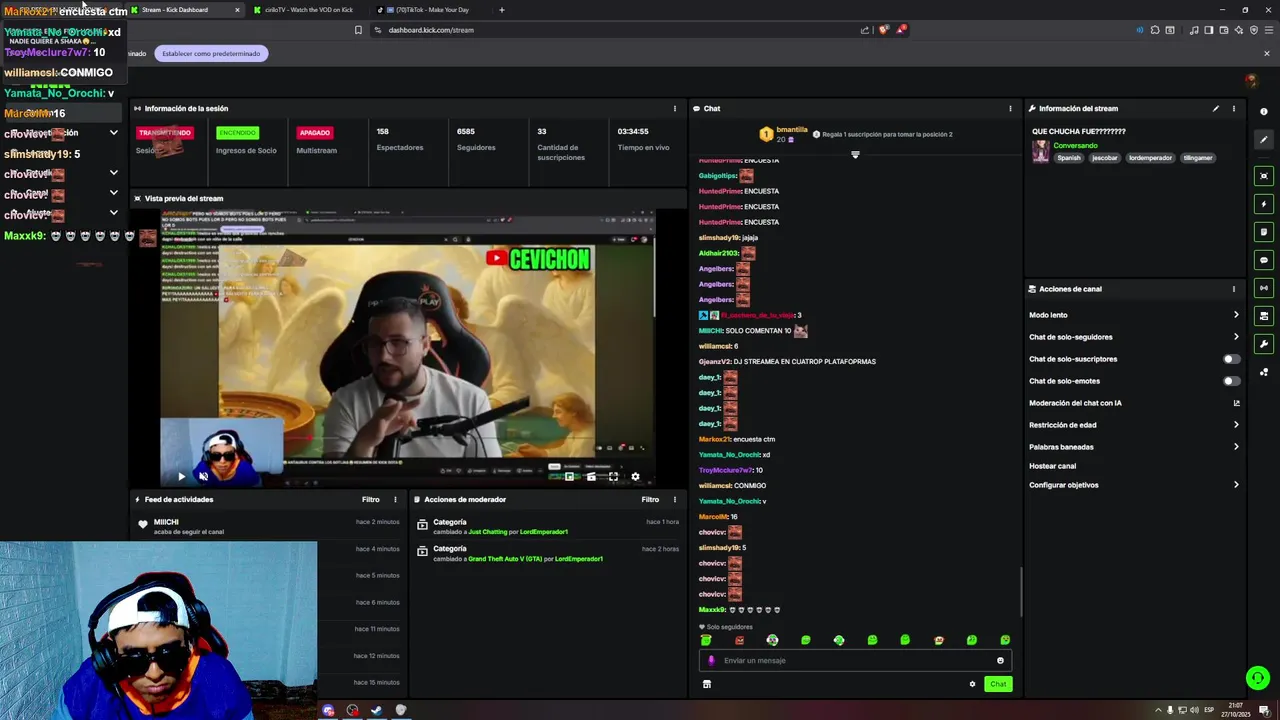Toggle the wrench stream info icon in sidebar

point(1264,344)
